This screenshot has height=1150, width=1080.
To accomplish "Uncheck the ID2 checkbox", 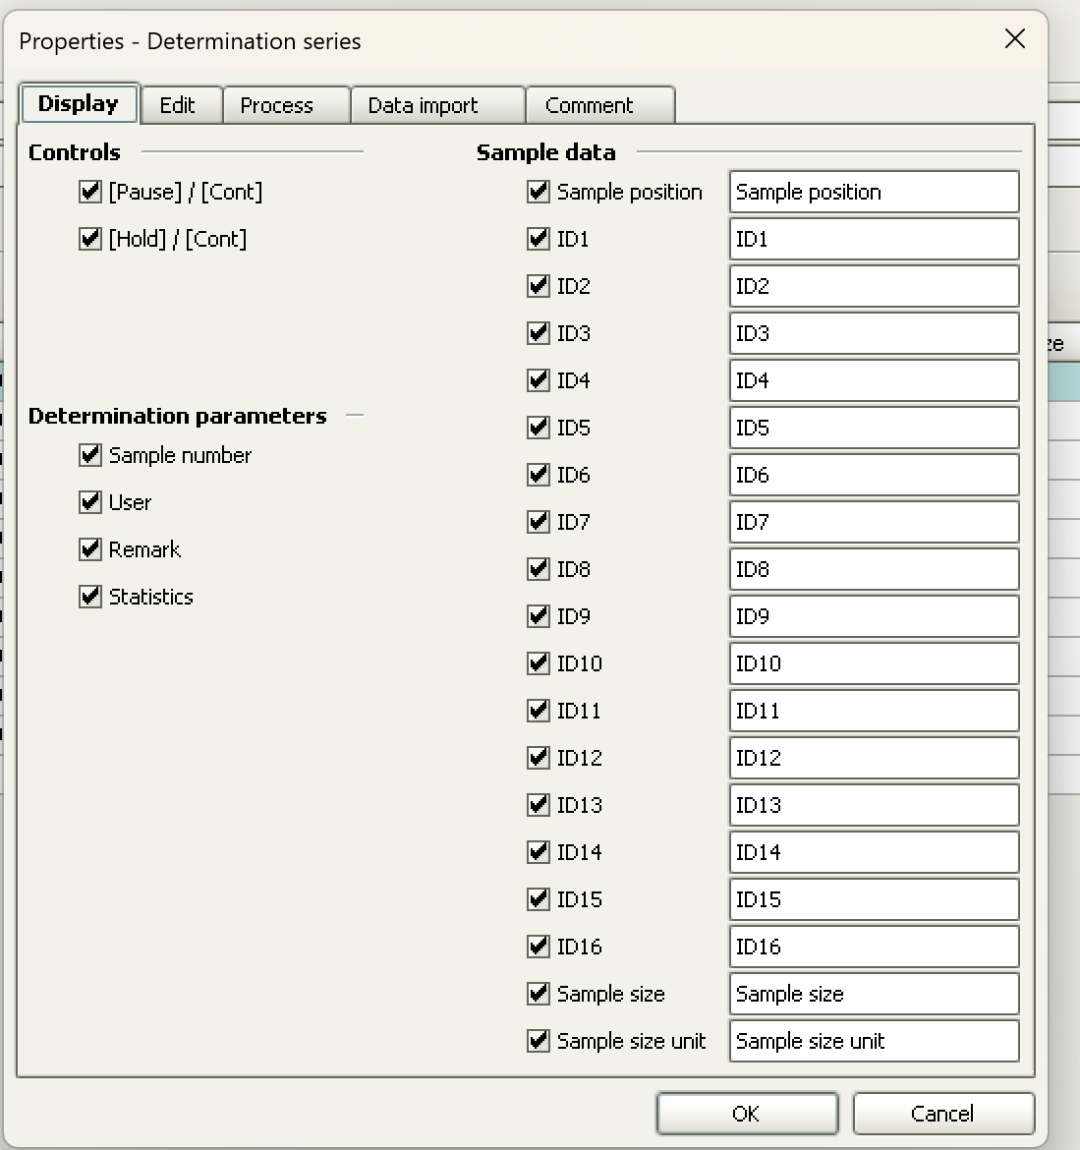I will point(538,286).
